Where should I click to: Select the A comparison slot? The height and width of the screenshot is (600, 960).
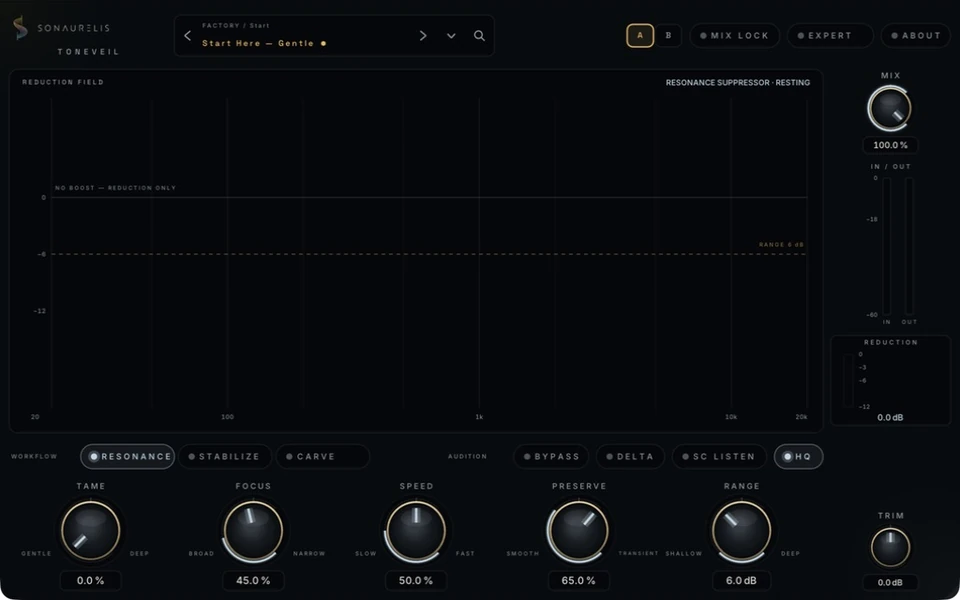pos(640,36)
